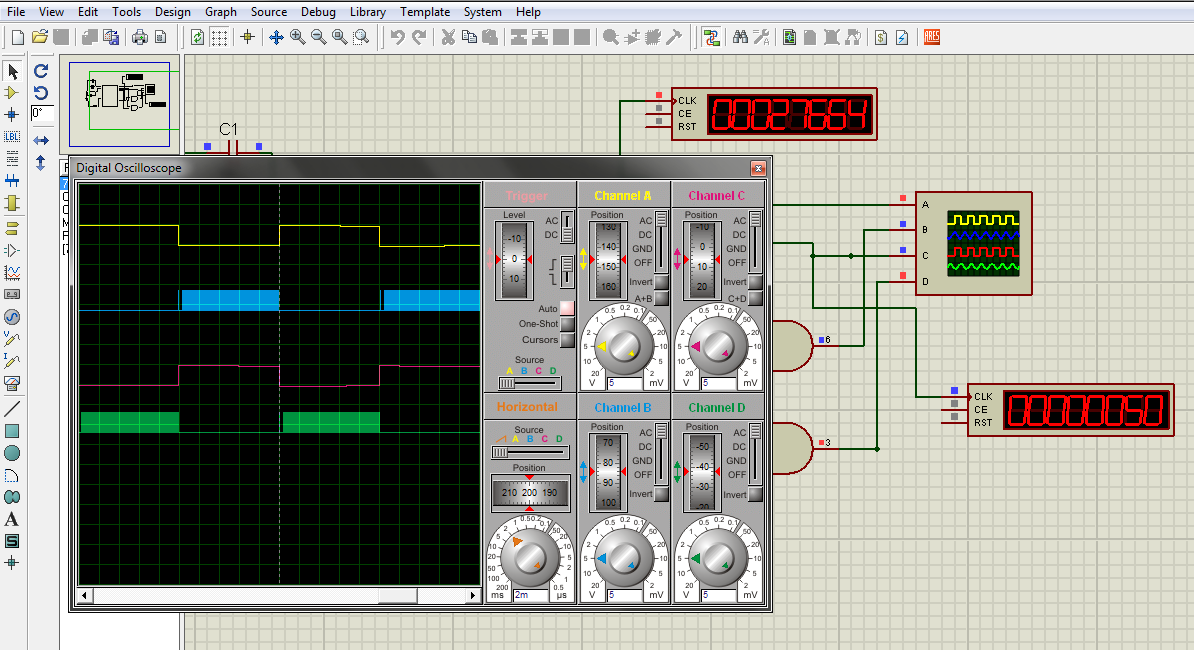Adjust Channel D coupling slider

(756, 454)
